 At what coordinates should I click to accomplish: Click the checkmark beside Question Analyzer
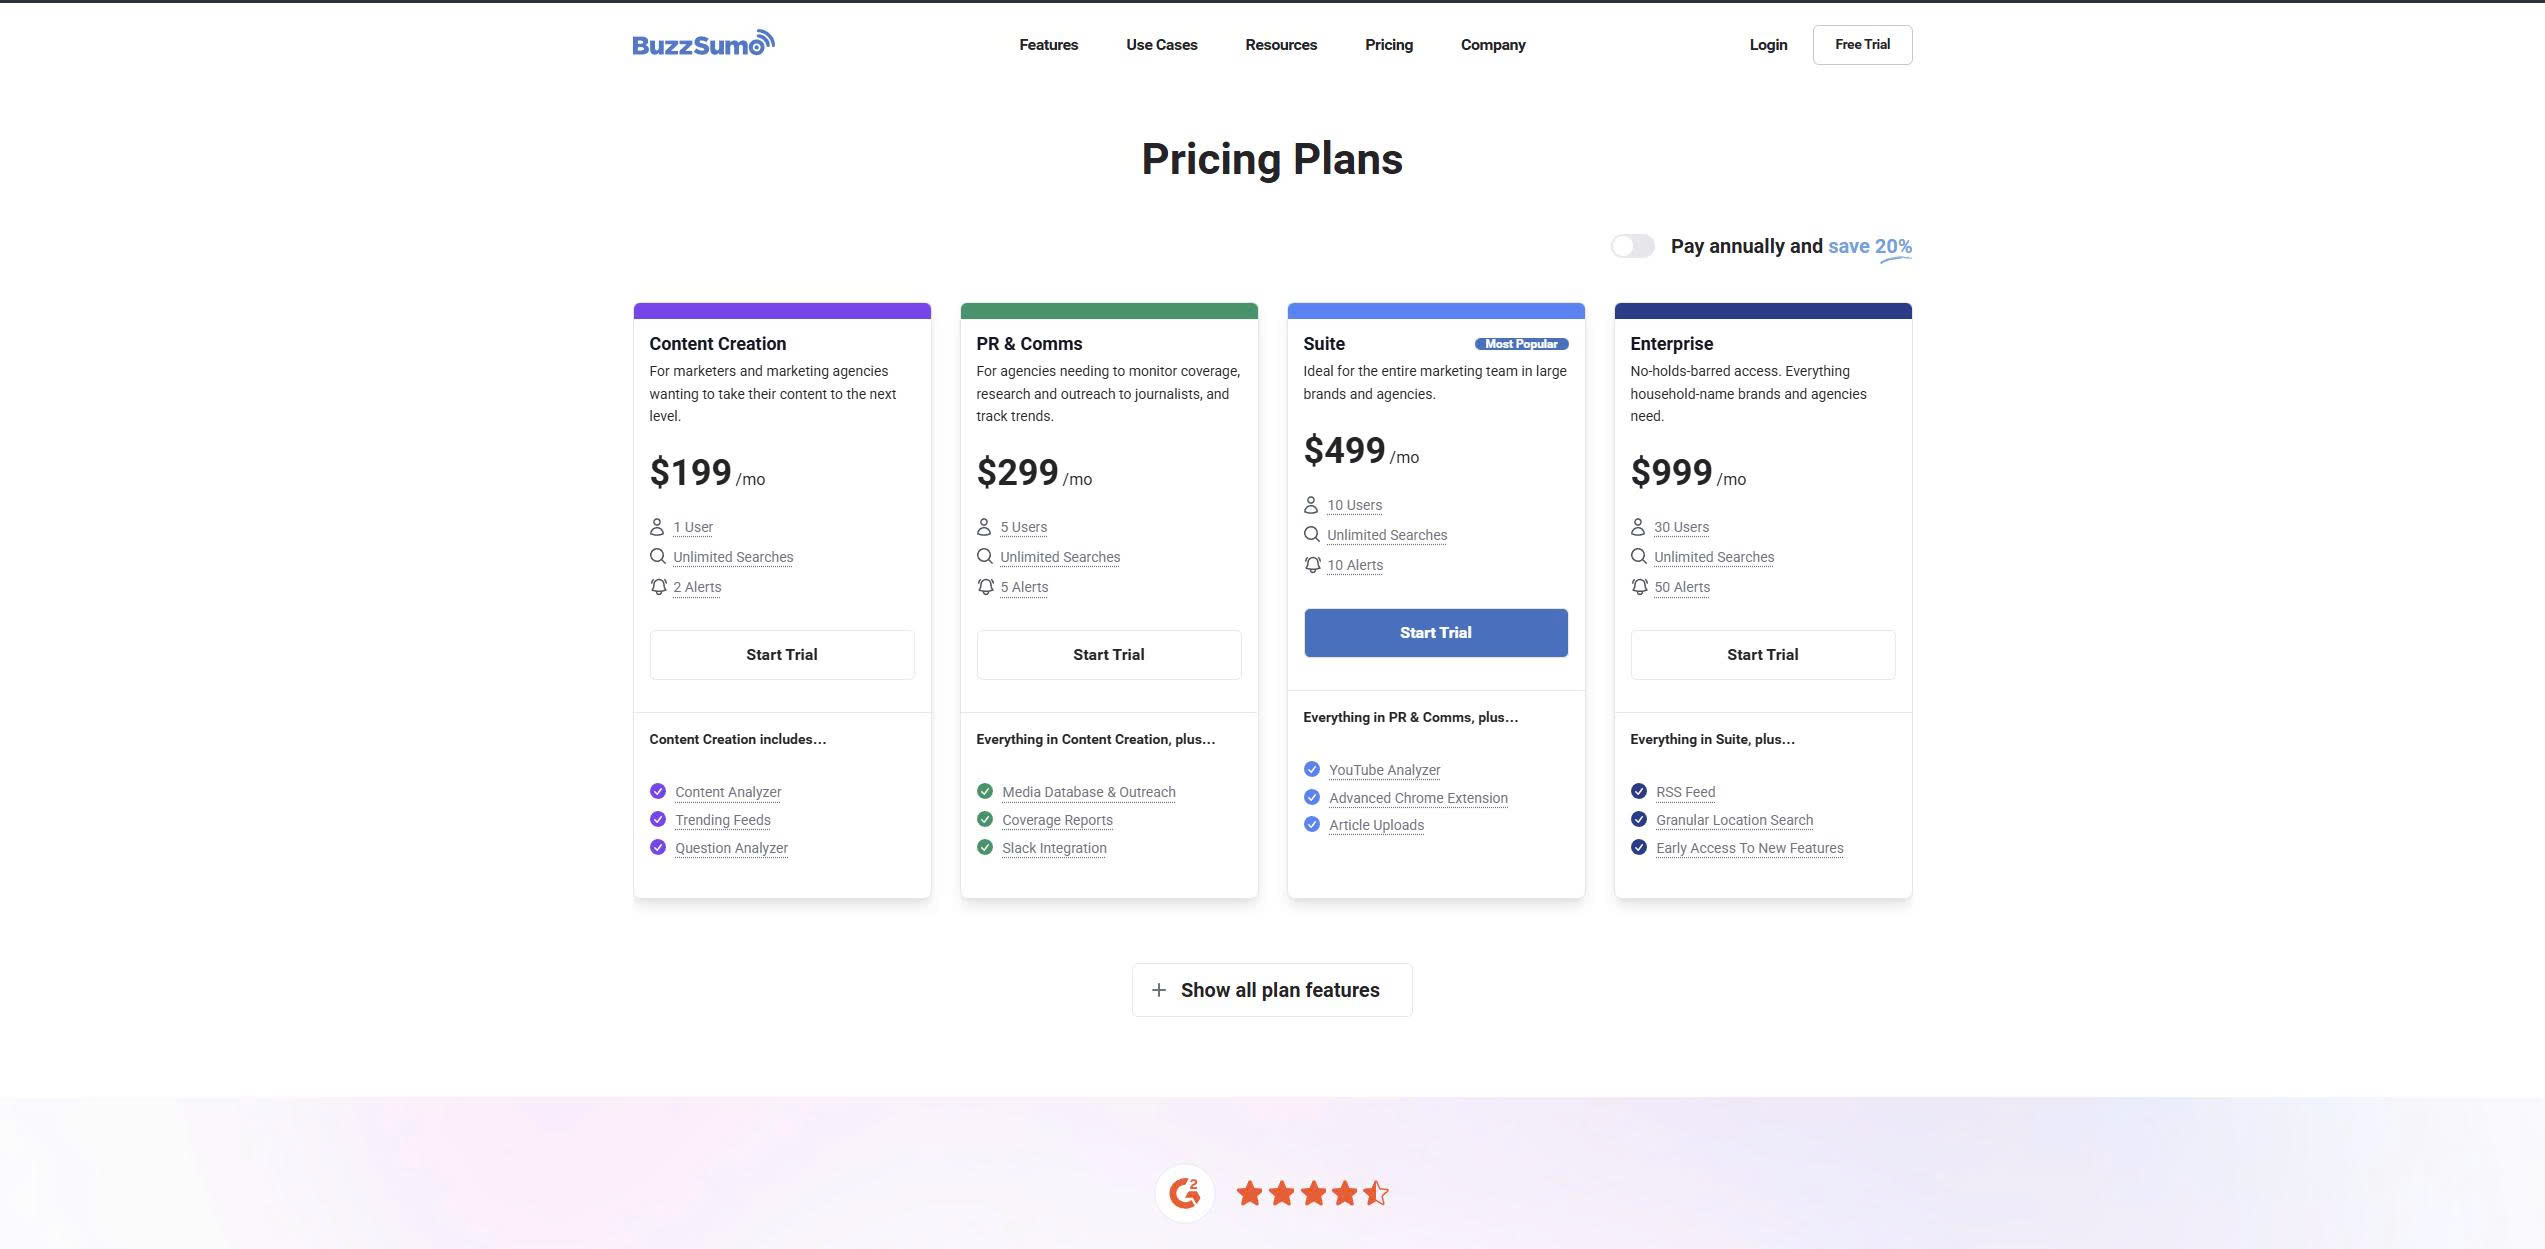click(658, 847)
